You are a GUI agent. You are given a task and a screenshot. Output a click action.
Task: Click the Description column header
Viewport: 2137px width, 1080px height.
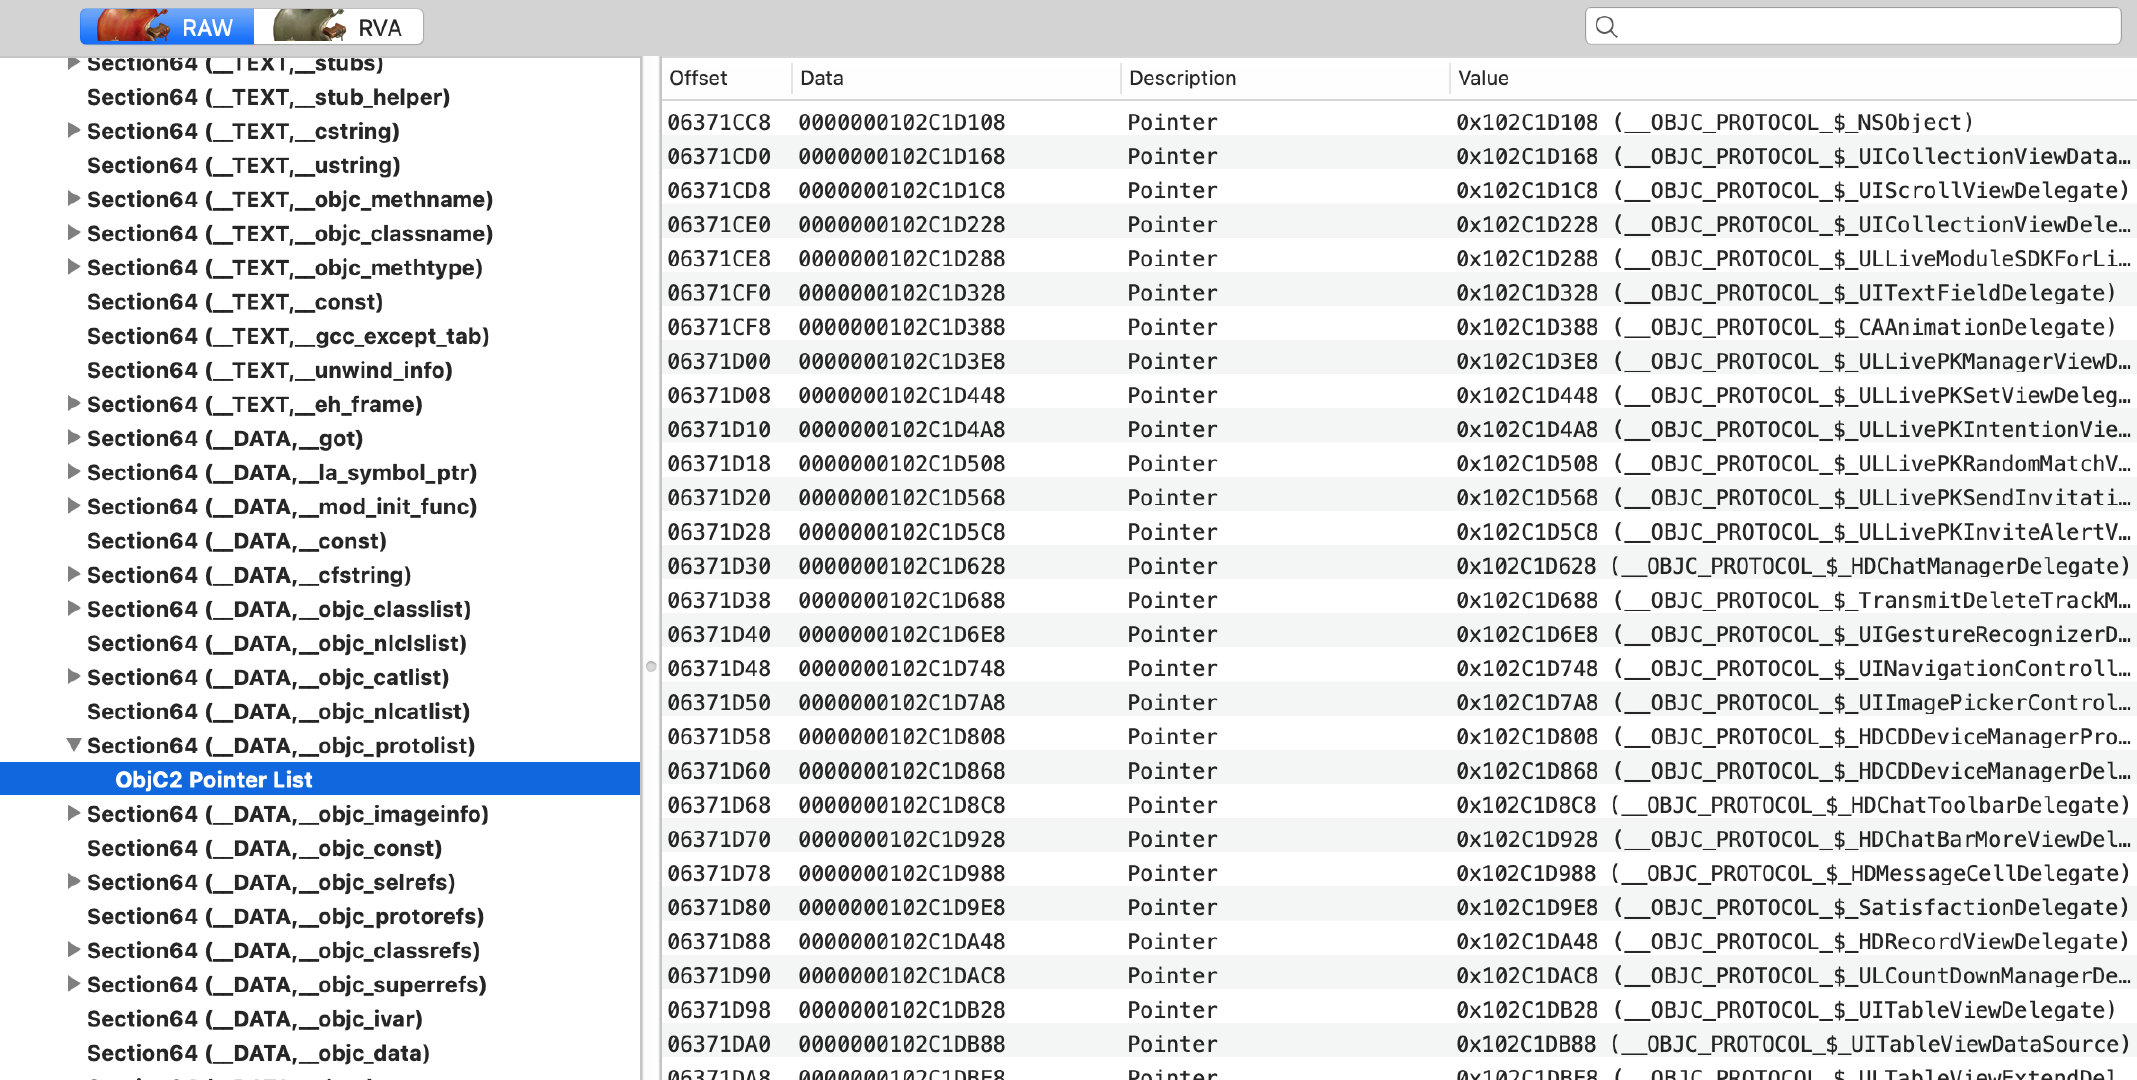(x=1182, y=78)
